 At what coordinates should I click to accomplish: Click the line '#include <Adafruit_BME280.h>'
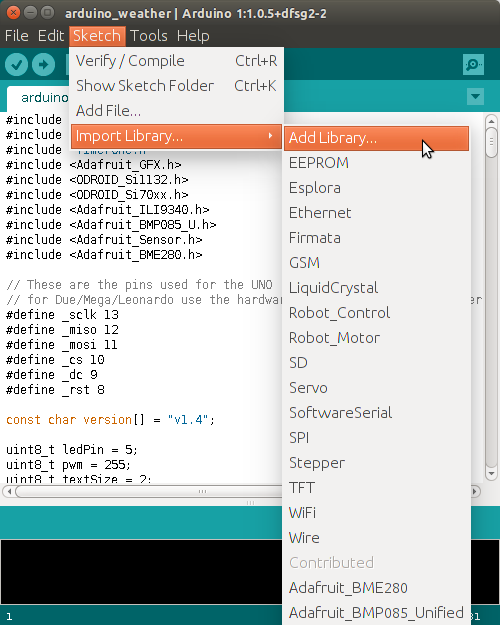pos(104,255)
